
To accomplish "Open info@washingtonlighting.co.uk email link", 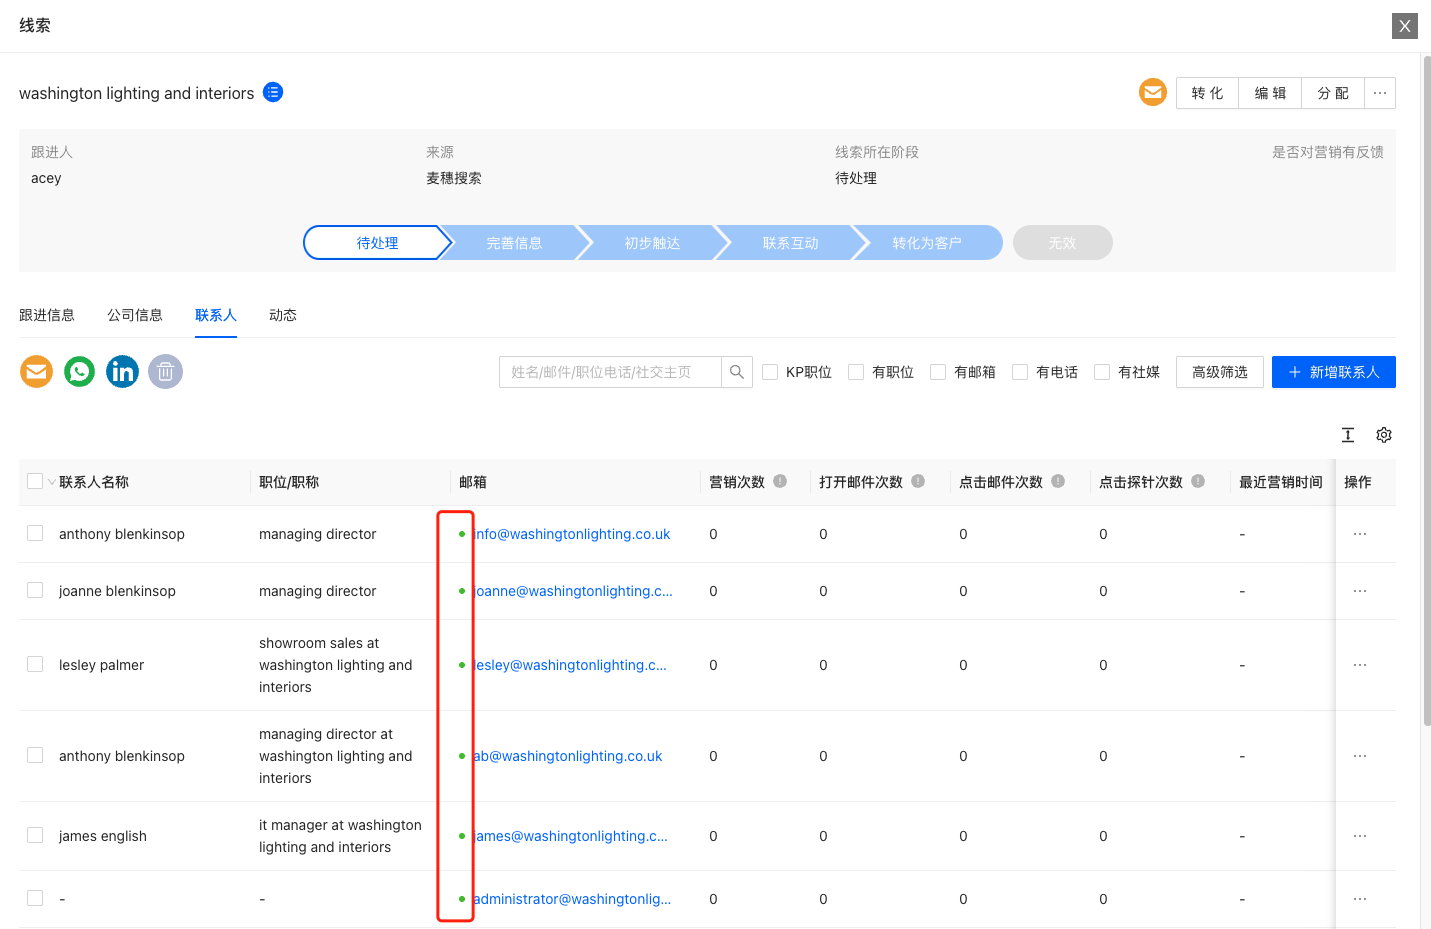I will (x=572, y=534).
